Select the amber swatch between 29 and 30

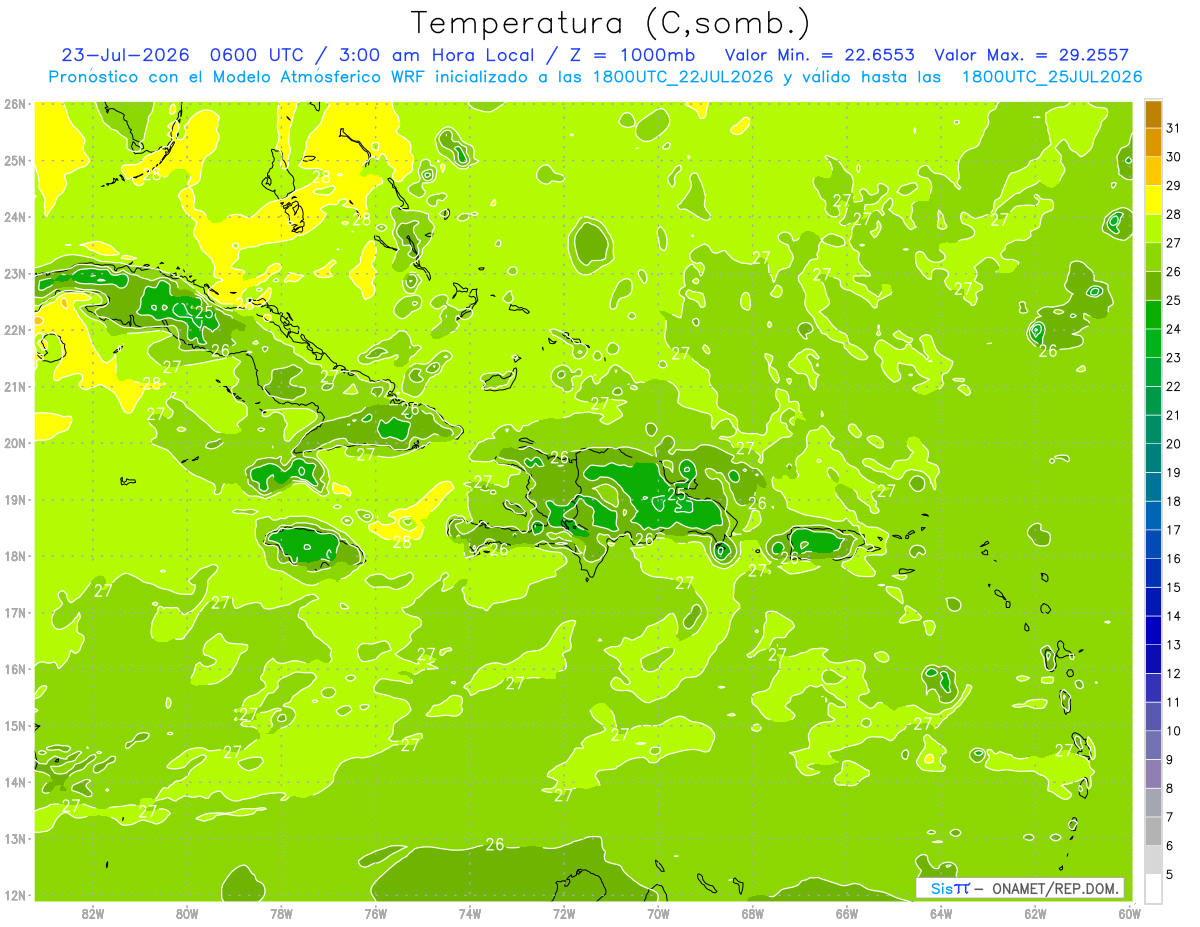coord(1153,172)
